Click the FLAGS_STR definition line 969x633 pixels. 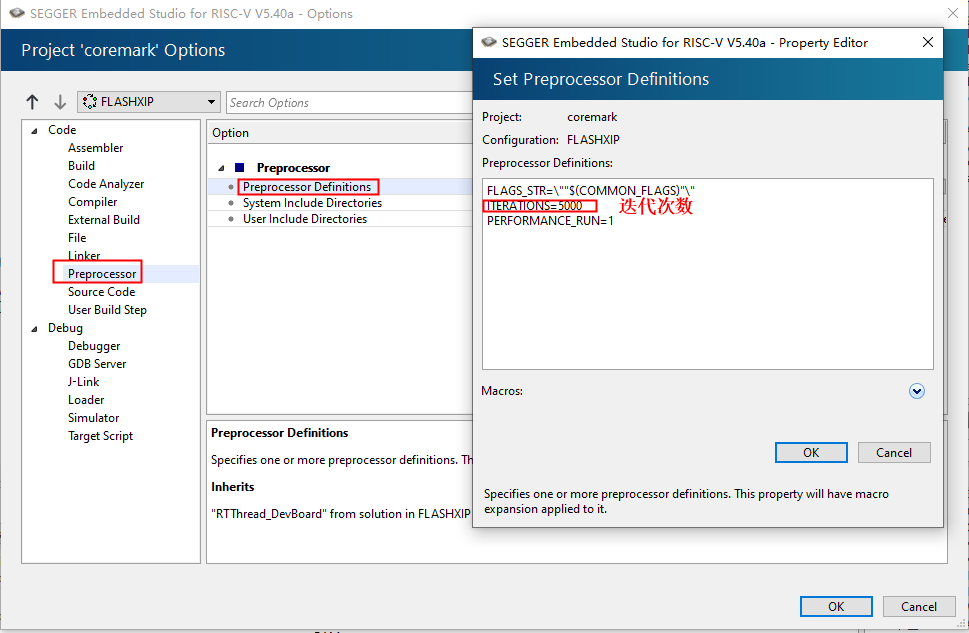(x=591, y=190)
